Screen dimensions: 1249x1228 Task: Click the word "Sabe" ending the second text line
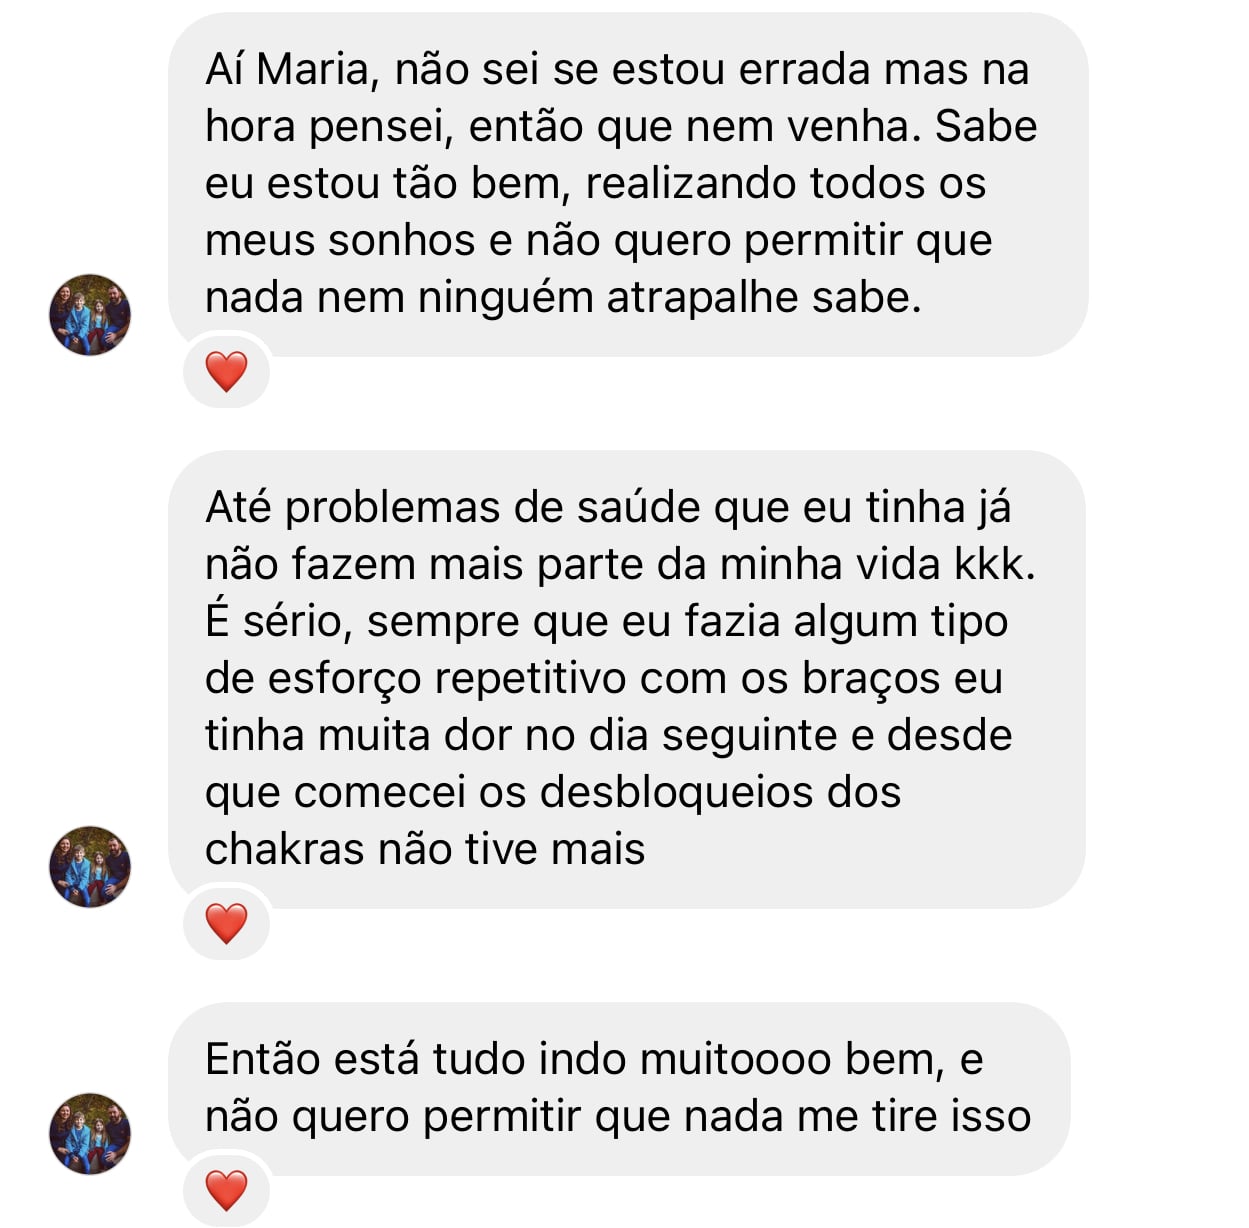[985, 127]
